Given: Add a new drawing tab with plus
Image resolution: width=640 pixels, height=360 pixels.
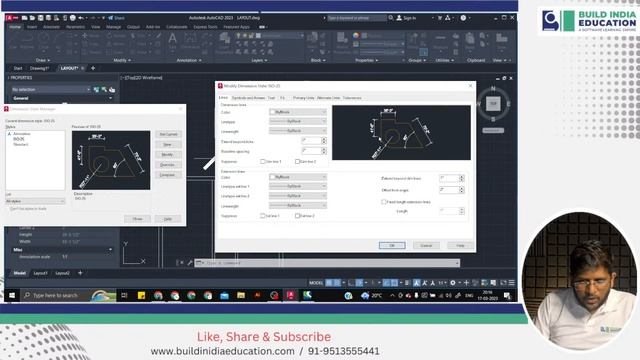Looking at the screenshot, I should click(x=93, y=68).
